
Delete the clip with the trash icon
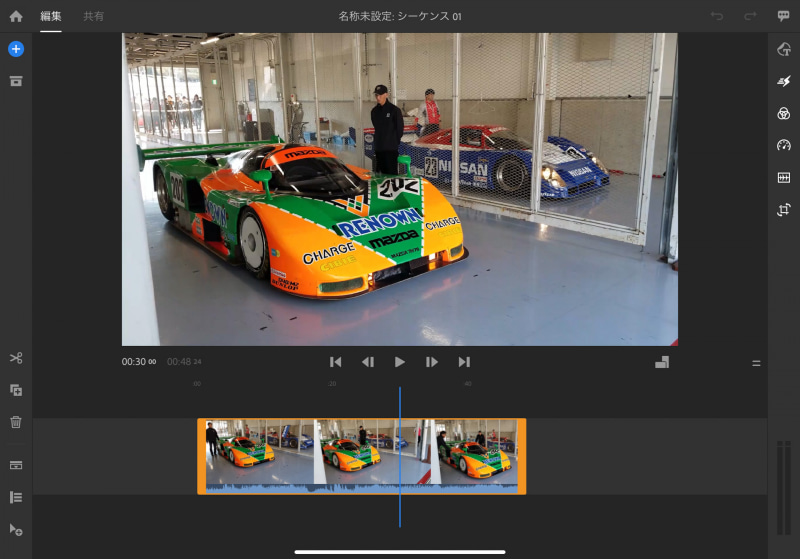[x=16, y=422]
